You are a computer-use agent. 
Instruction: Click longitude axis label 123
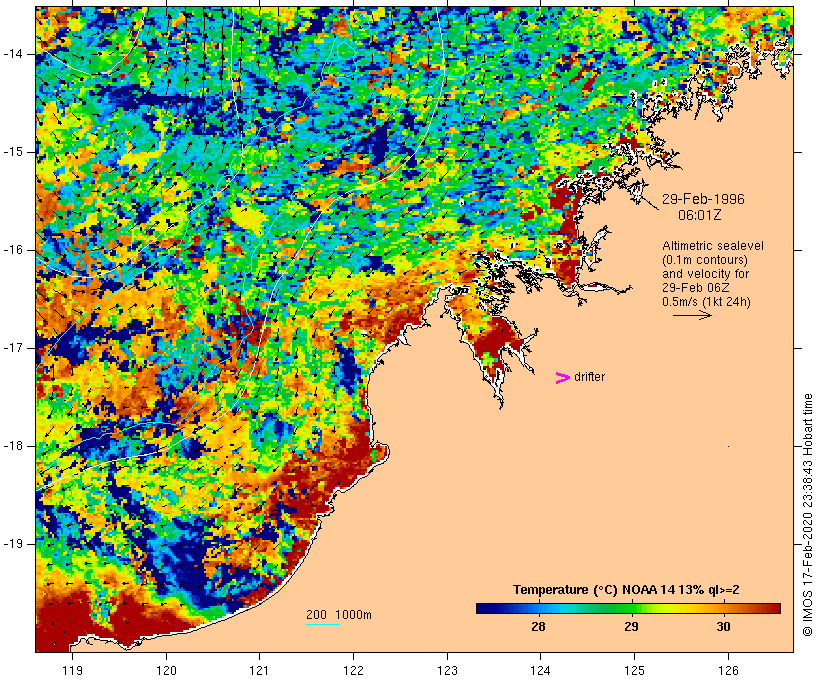pyautogui.click(x=447, y=670)
